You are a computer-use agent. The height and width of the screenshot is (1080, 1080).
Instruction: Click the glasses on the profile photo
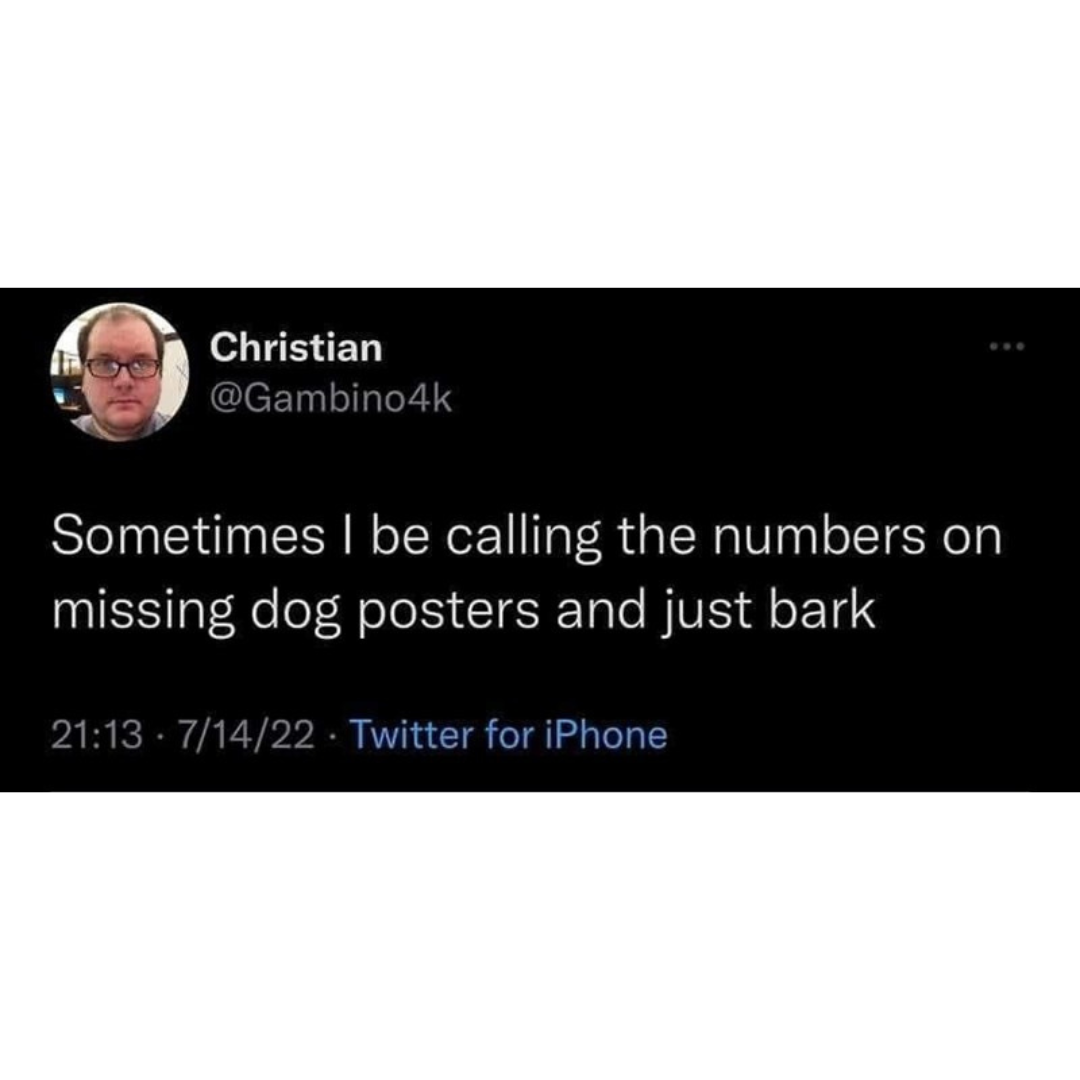[122, 368]
